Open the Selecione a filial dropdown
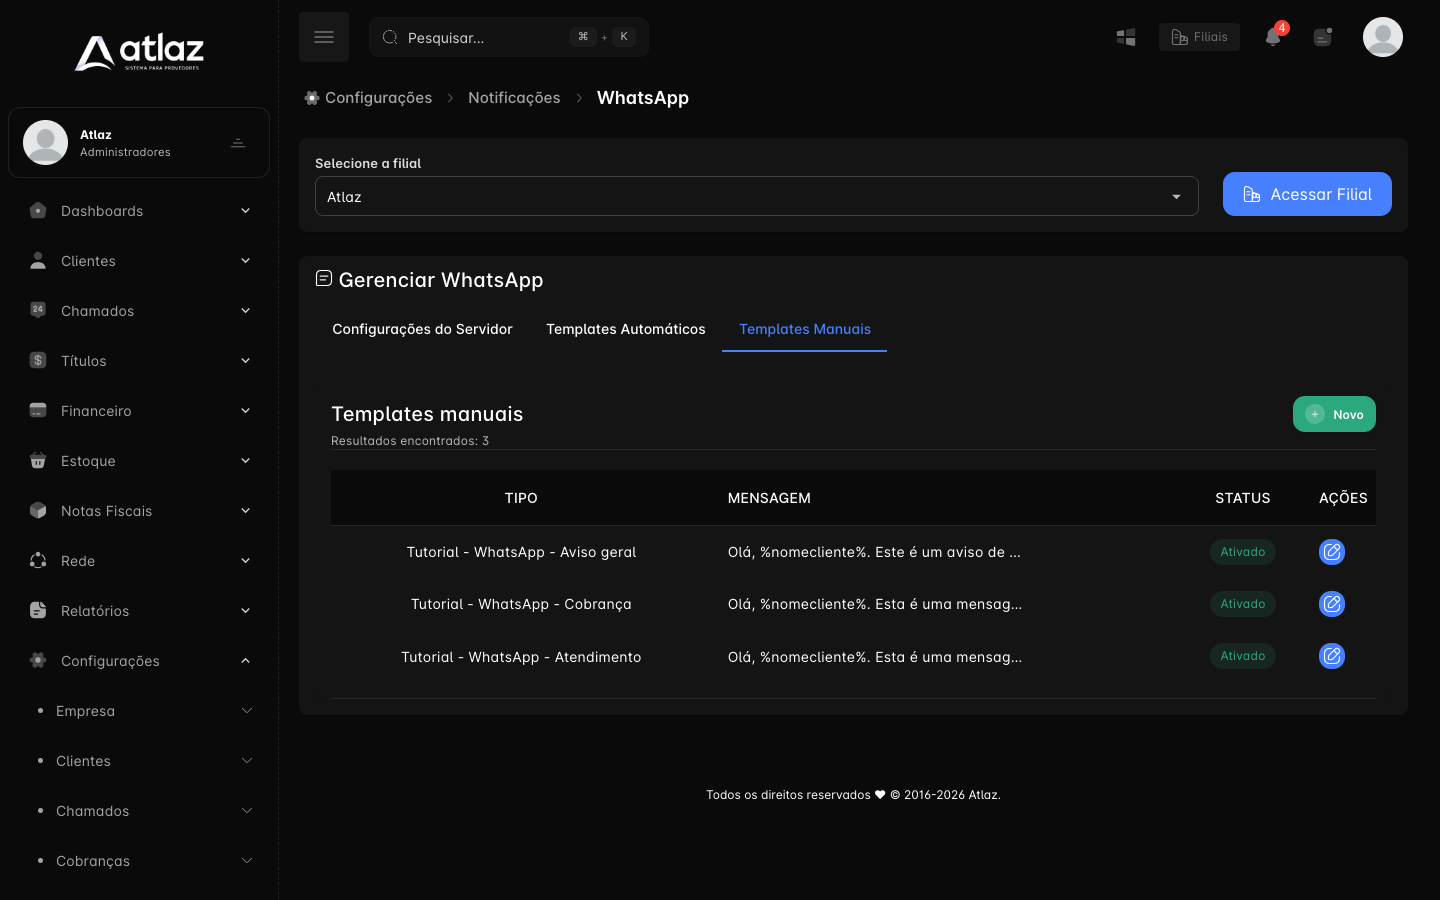Image resolution: width=1440 pixels, height=900 pixels. (757, 196)
